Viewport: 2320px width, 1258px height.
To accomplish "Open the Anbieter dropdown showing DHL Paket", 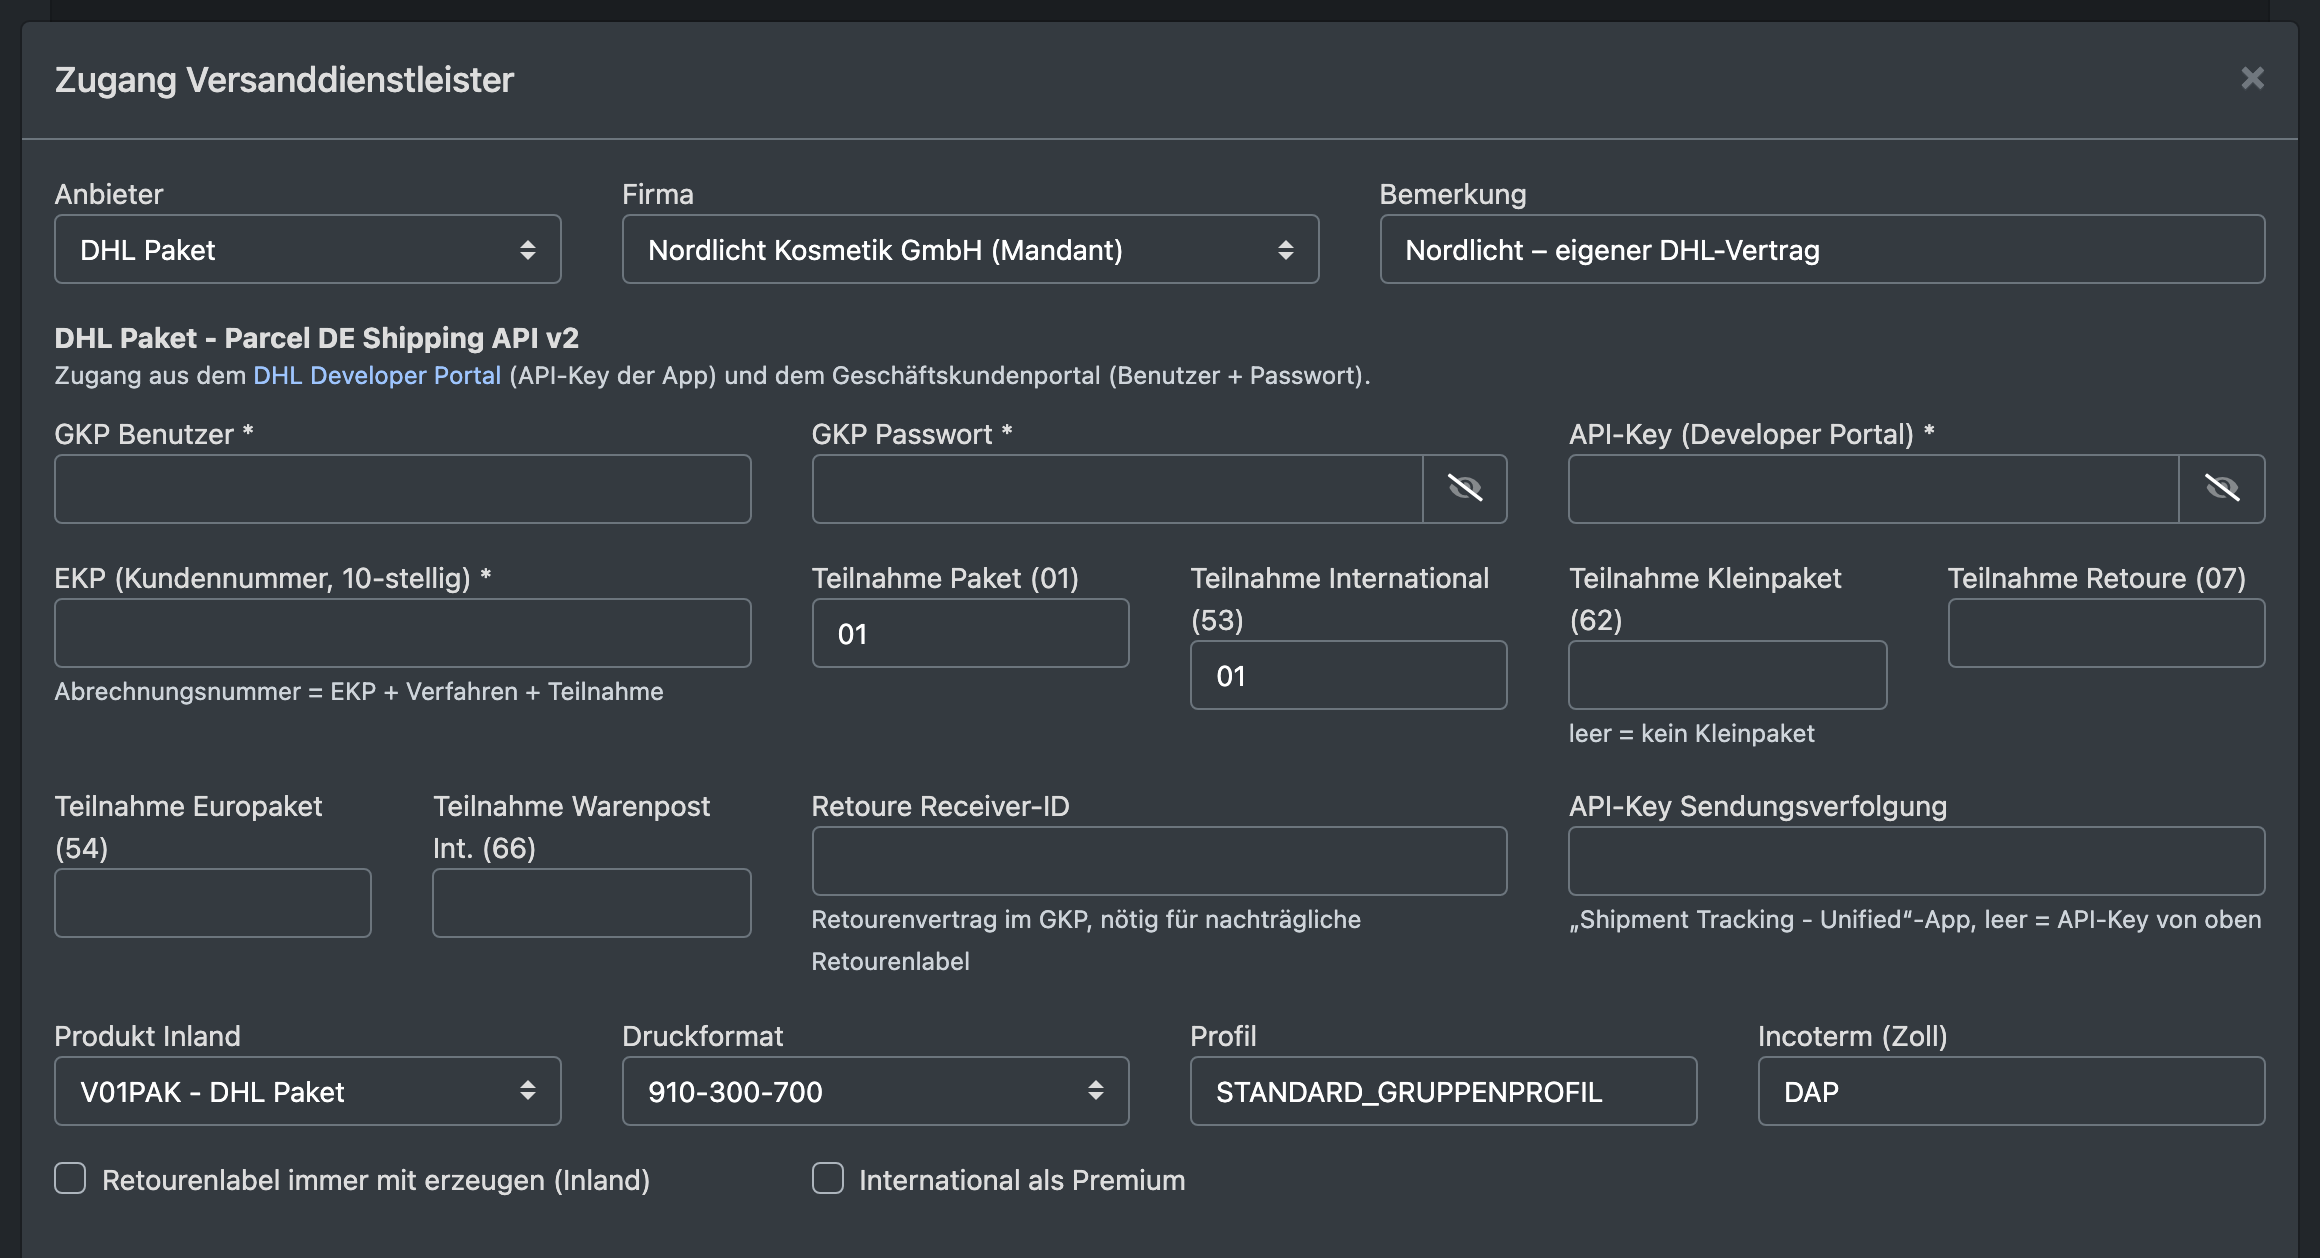I will tap(308, 249).
